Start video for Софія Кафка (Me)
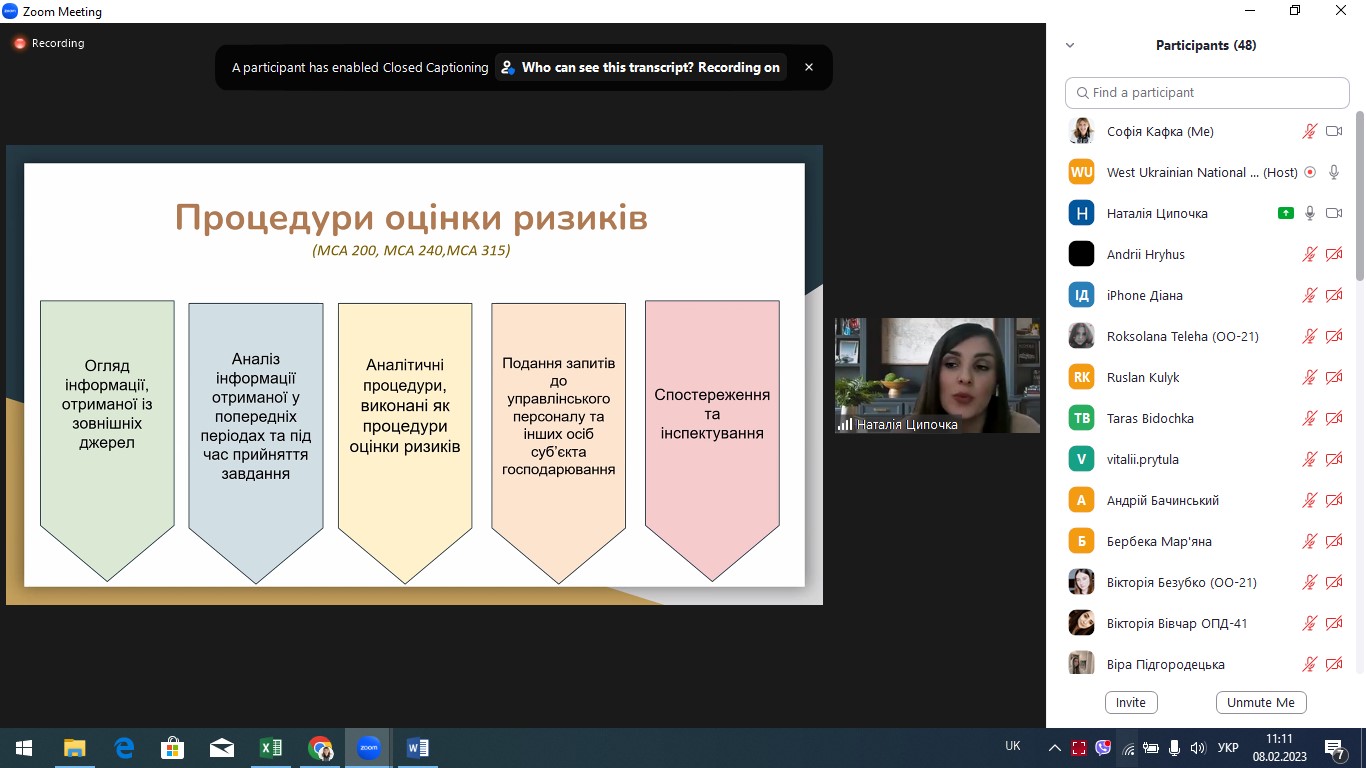The image size is (1366, 768). 1334,130
